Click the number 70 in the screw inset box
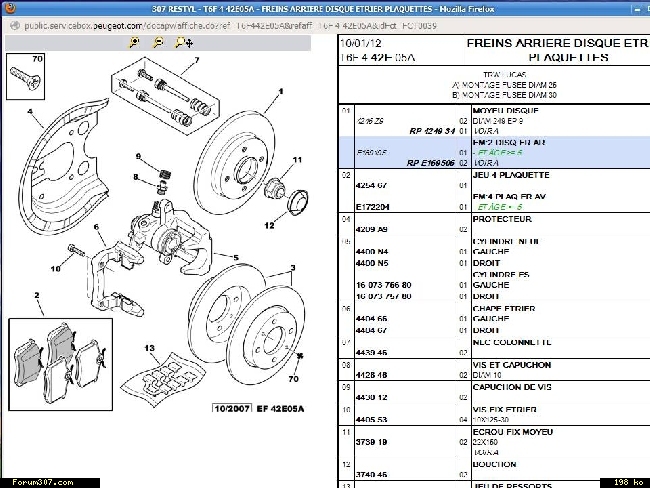650x488 pixels. [x=37, y=59]
